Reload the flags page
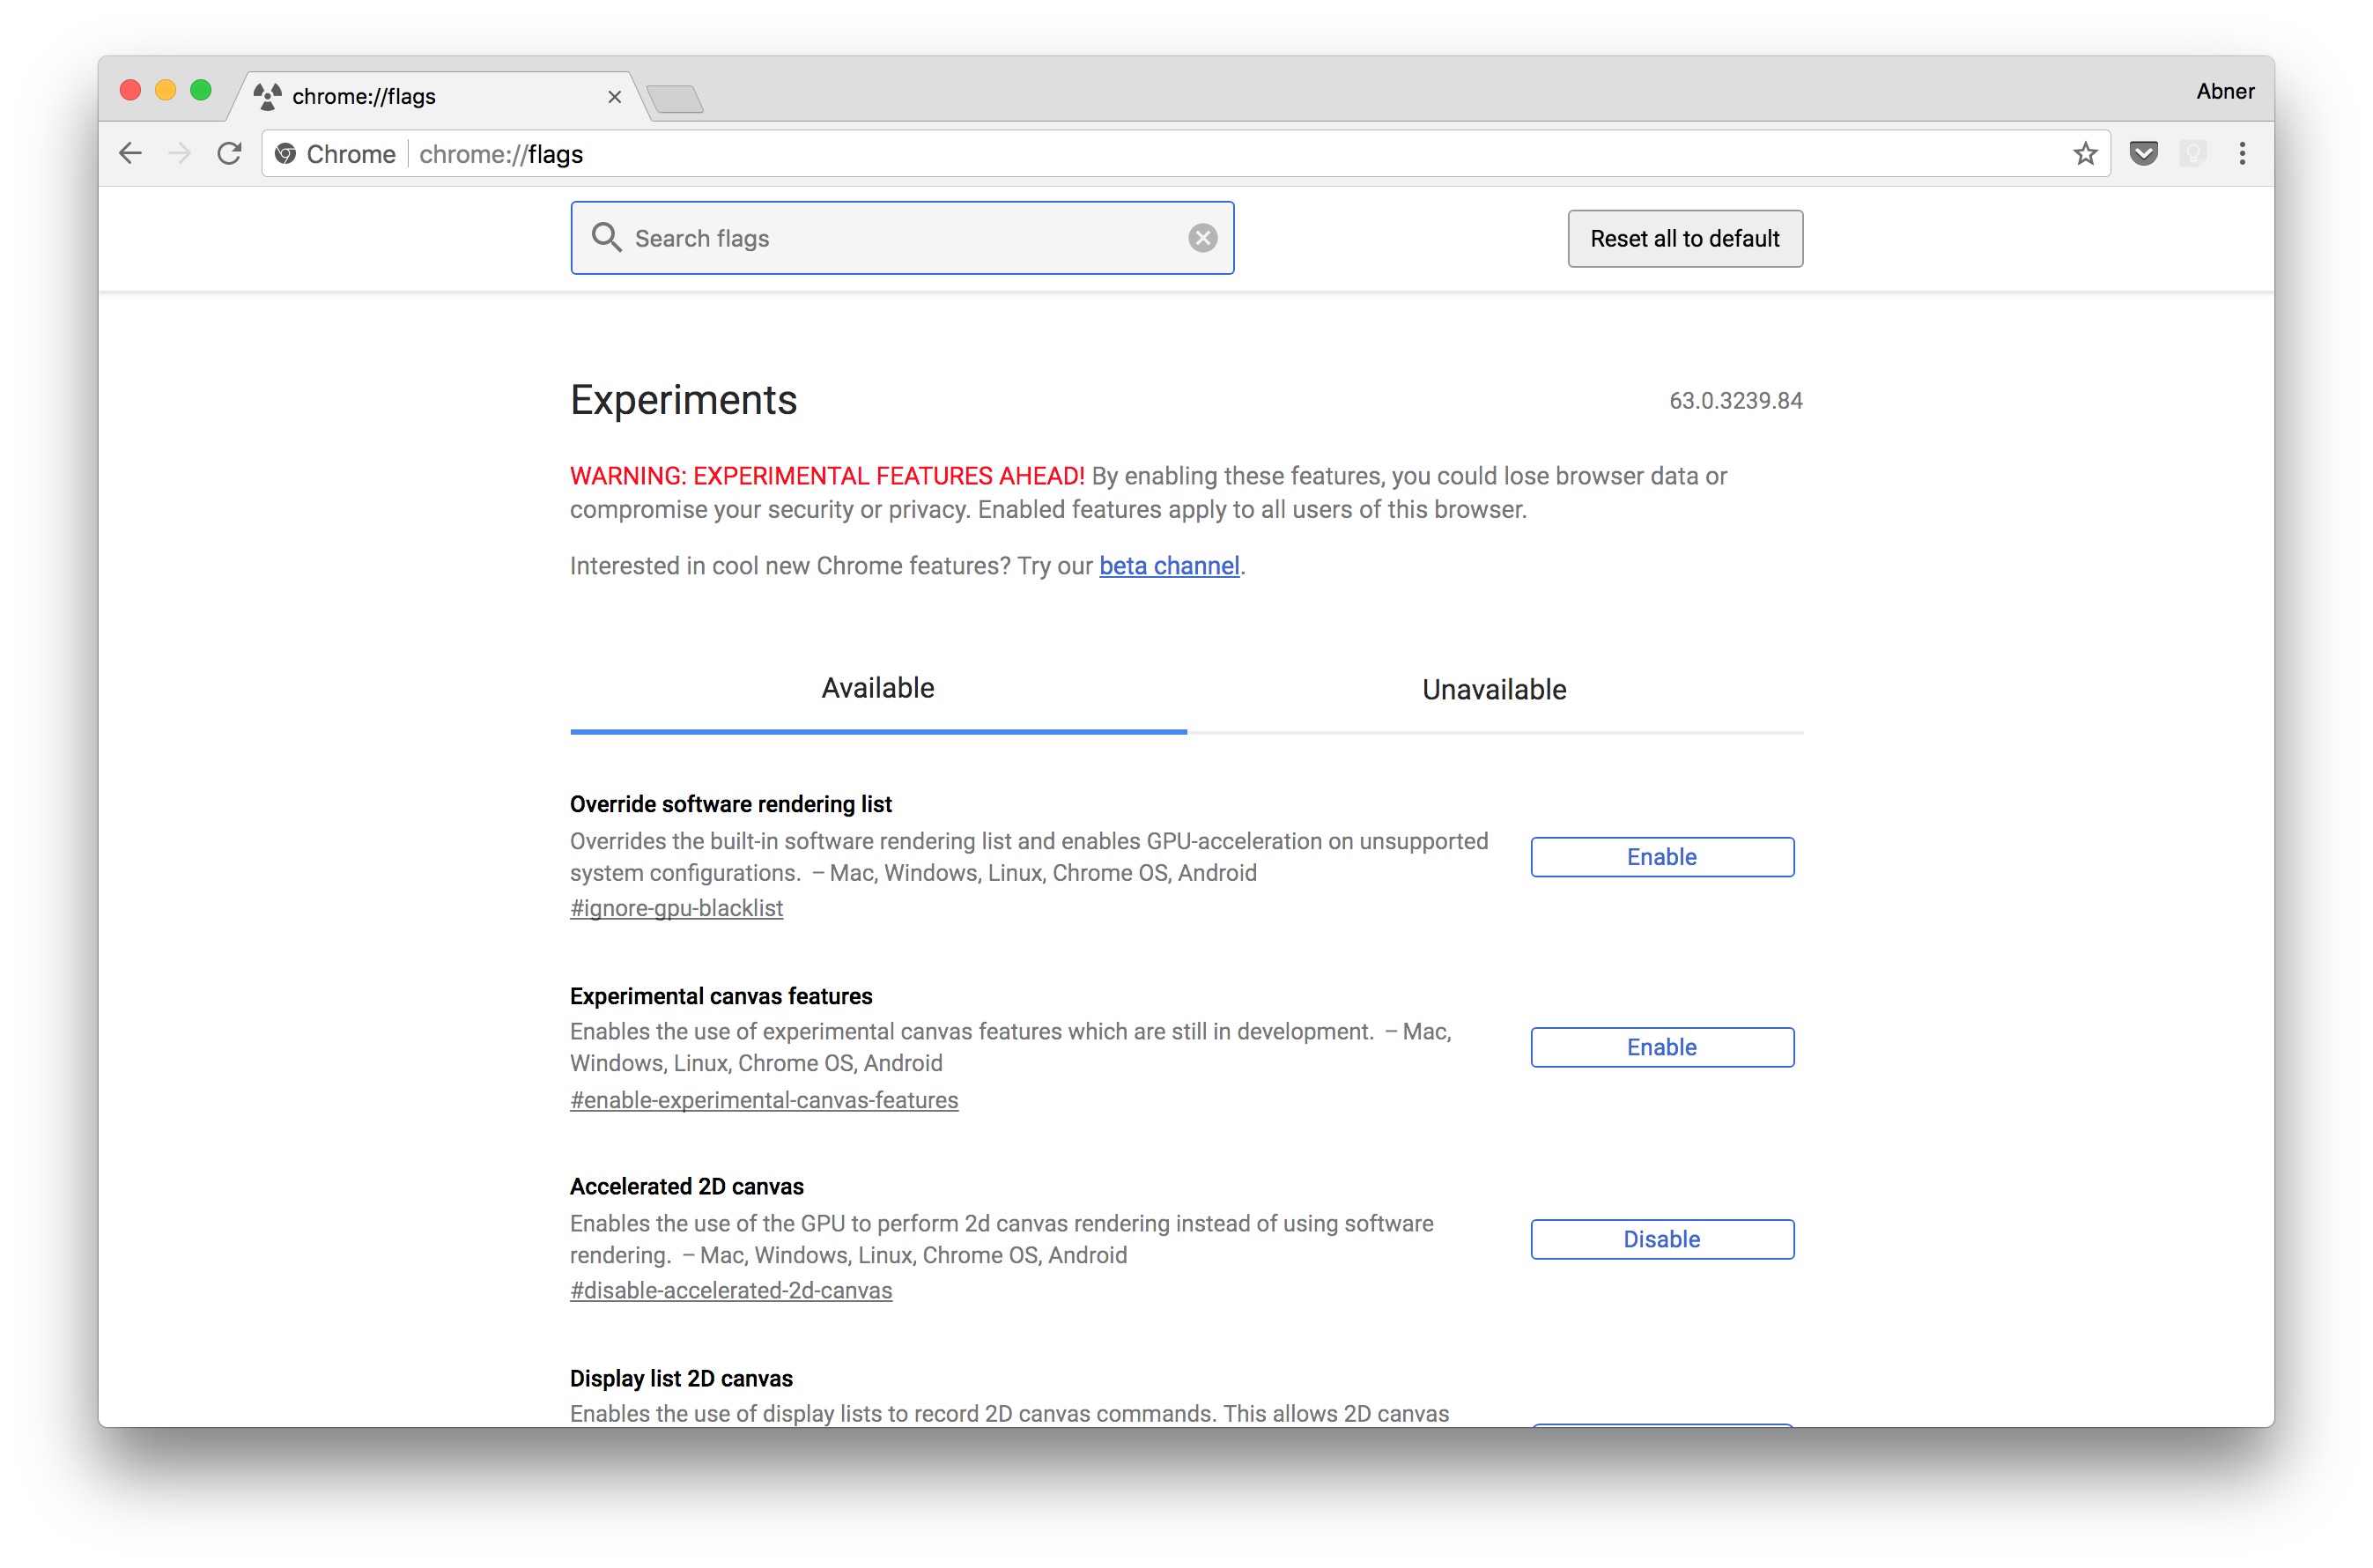2373x1568 pixels. [x=229, y=153]
